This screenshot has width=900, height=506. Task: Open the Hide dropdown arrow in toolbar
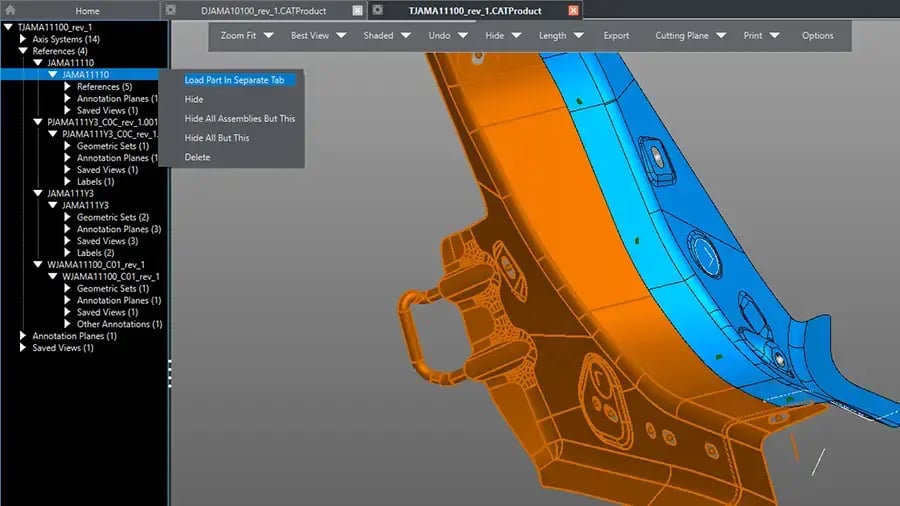click(516, 36)
